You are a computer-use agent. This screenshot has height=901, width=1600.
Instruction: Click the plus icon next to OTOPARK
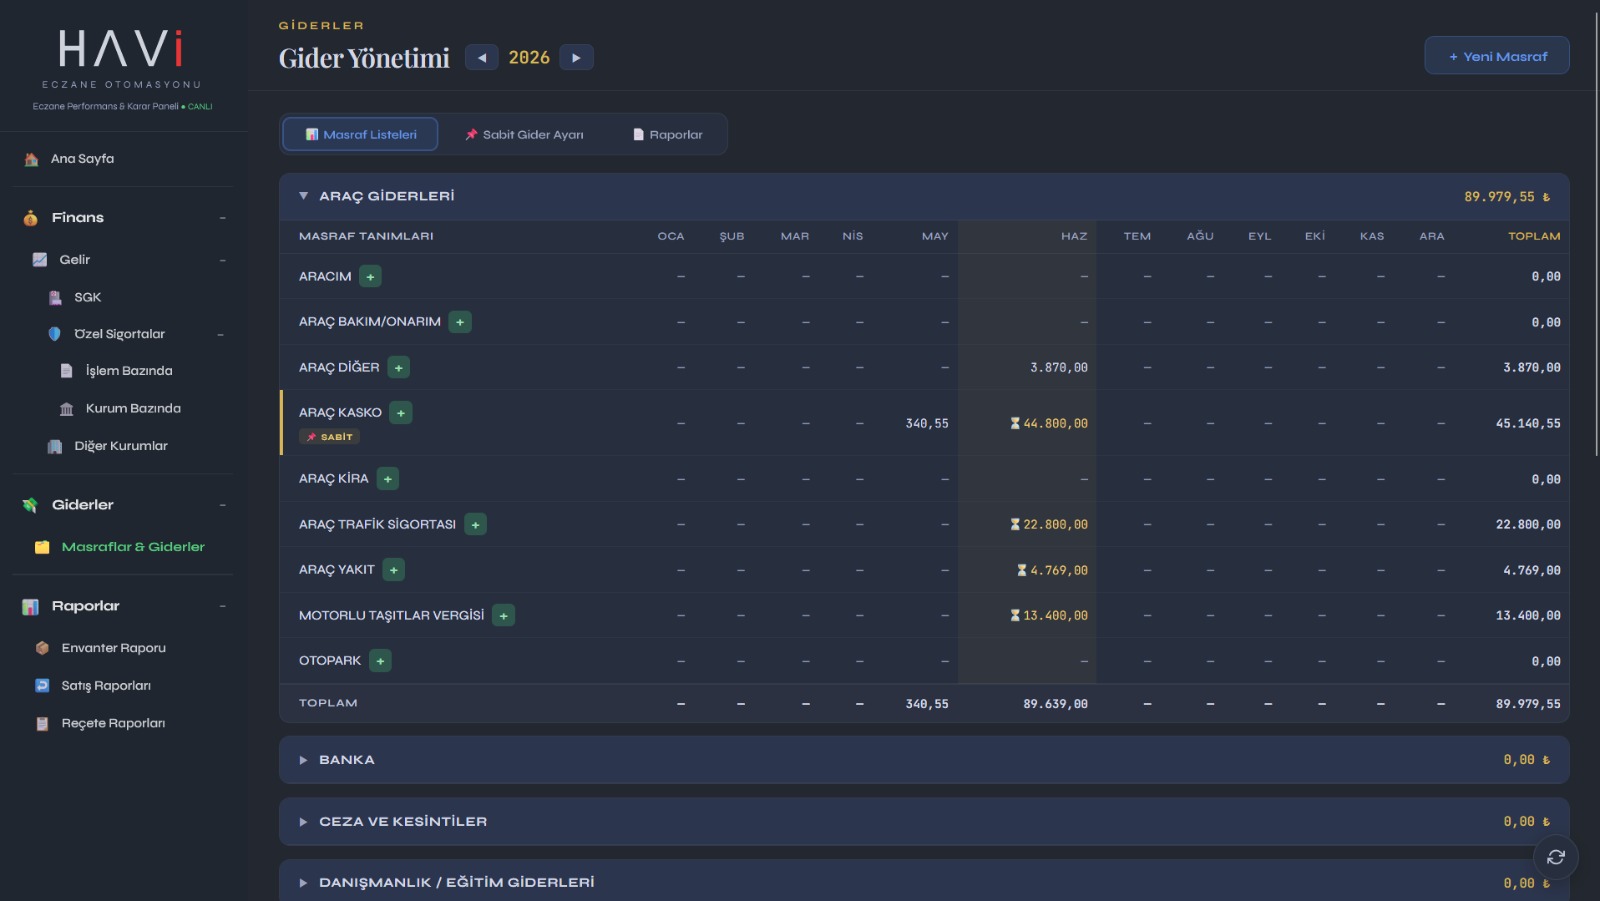[380, 661]
